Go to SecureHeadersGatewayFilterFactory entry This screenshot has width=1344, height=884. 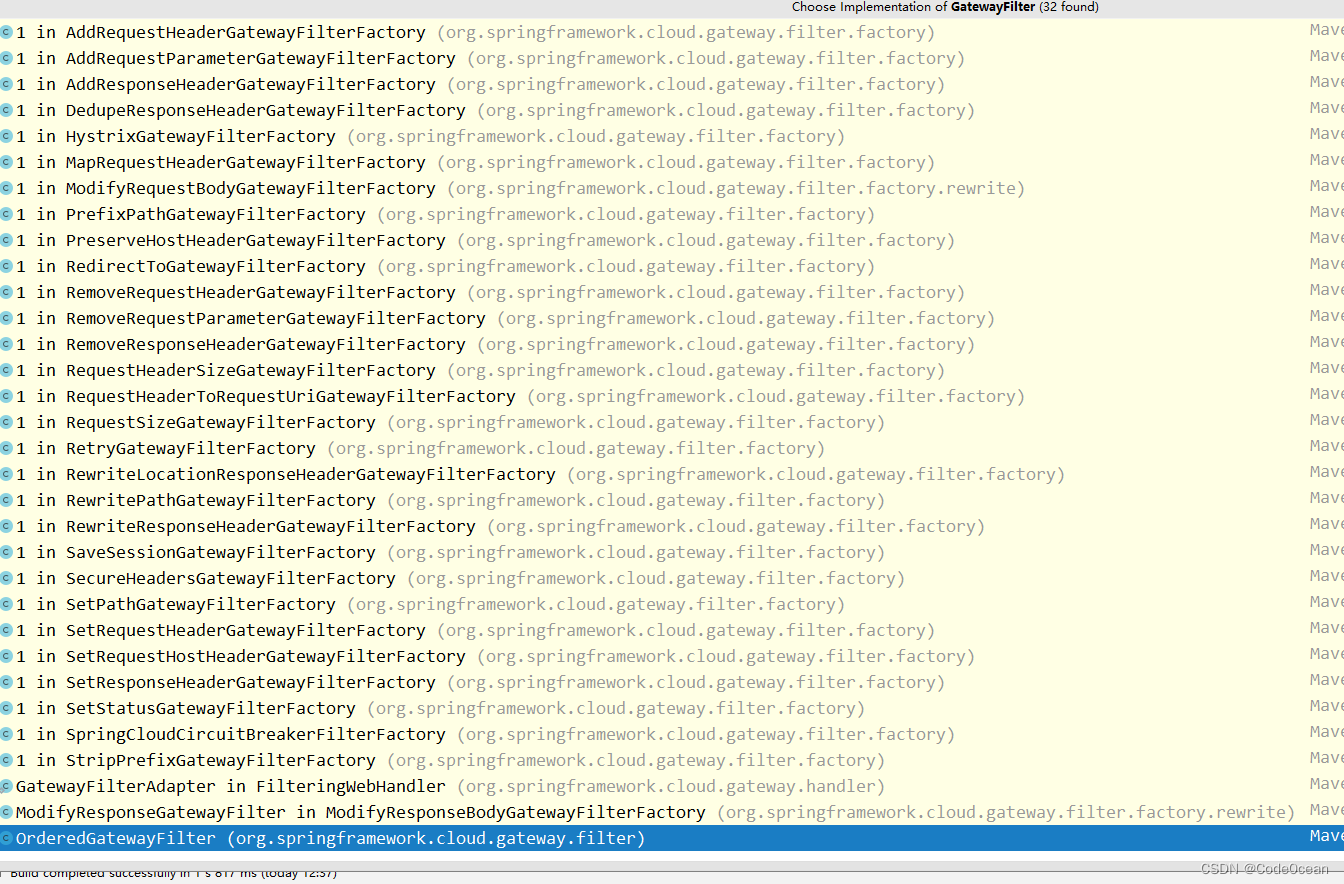point(672,578)
